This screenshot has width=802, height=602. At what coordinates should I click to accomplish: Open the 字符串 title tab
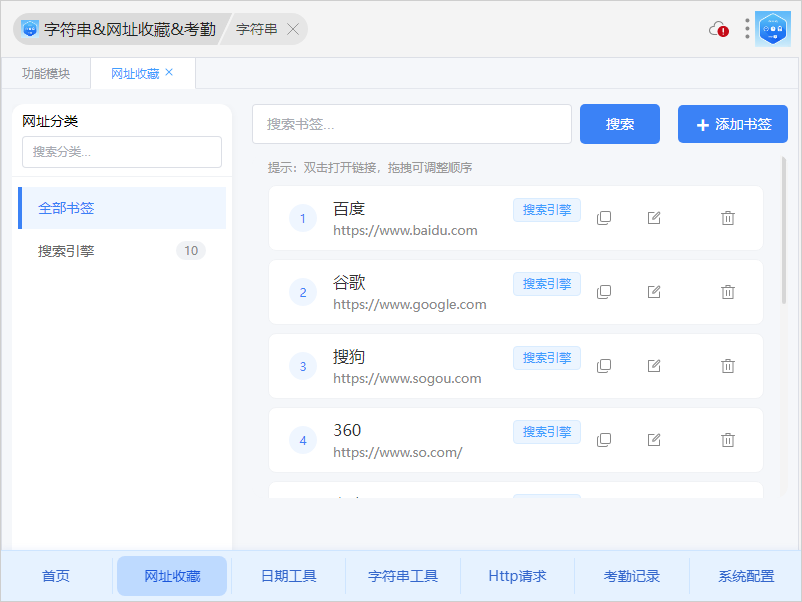257,29
